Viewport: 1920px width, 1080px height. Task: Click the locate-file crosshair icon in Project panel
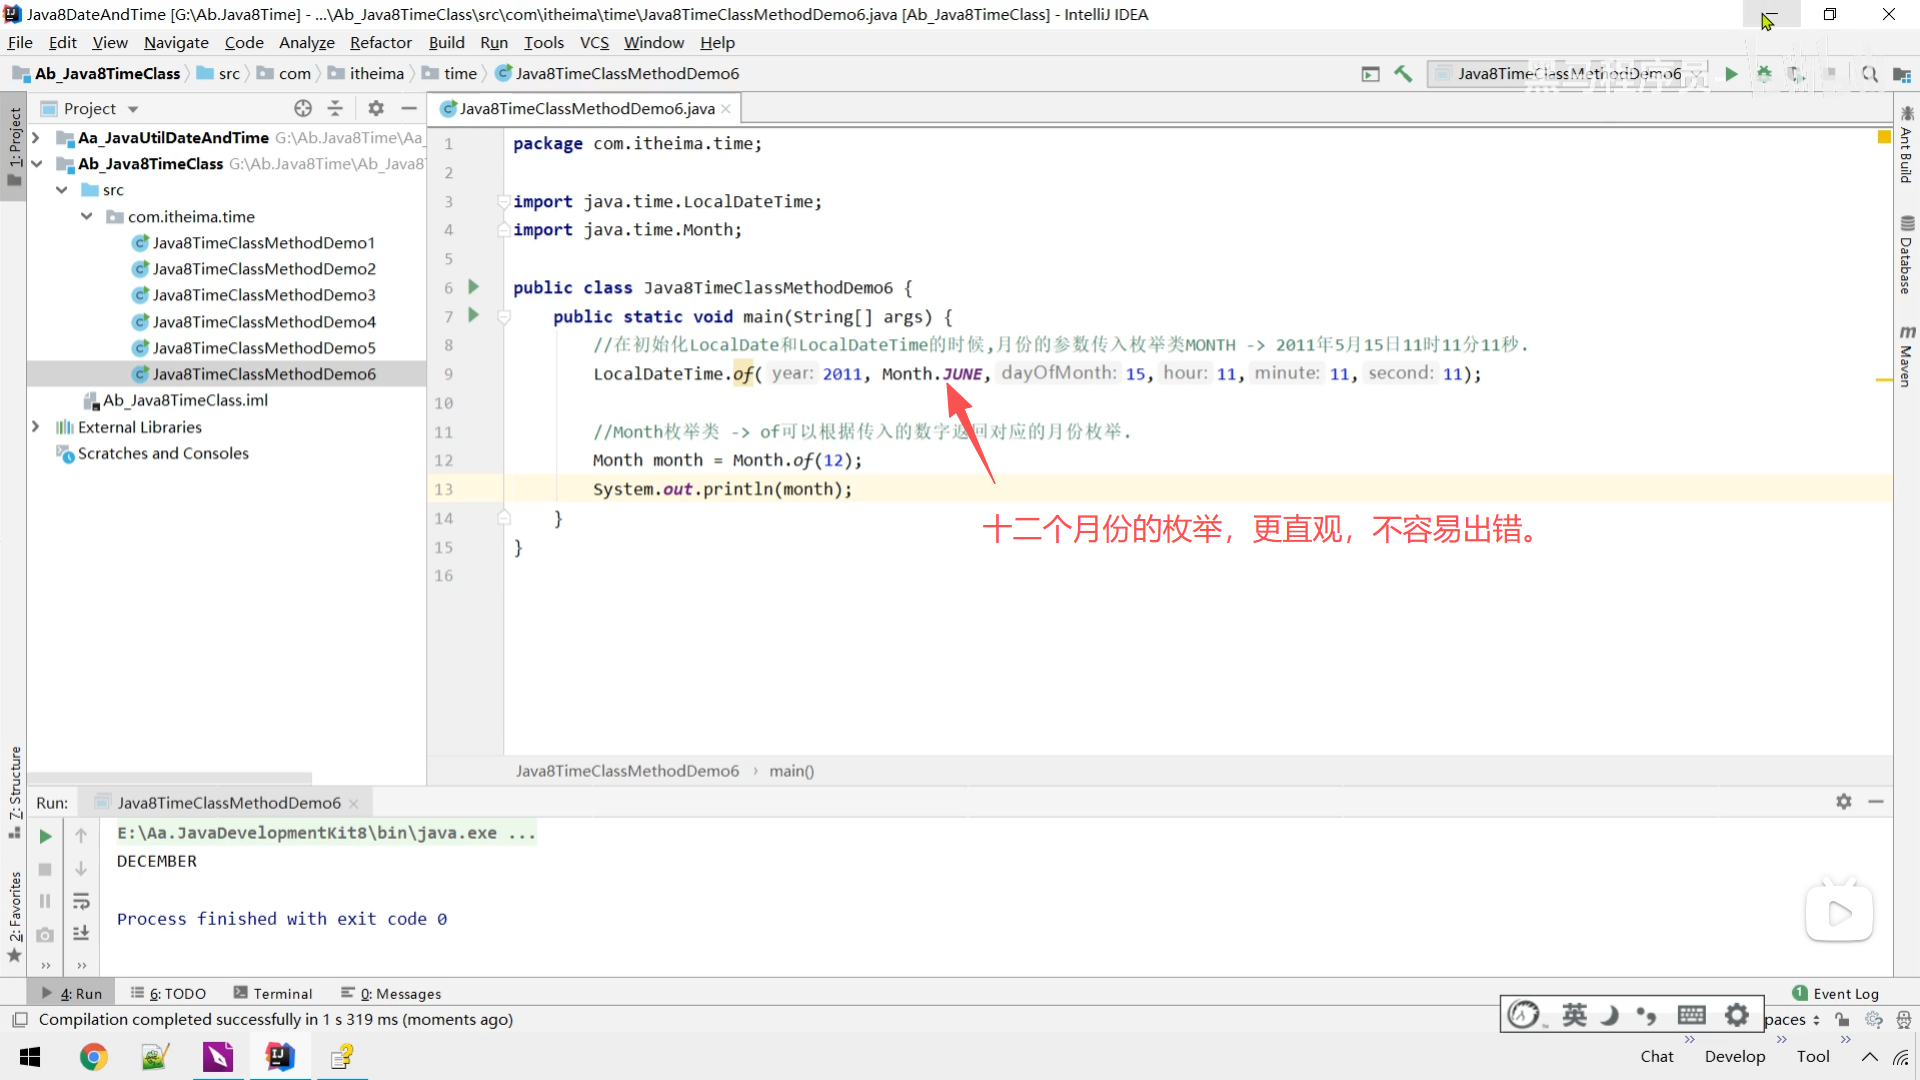pos(303,108)
